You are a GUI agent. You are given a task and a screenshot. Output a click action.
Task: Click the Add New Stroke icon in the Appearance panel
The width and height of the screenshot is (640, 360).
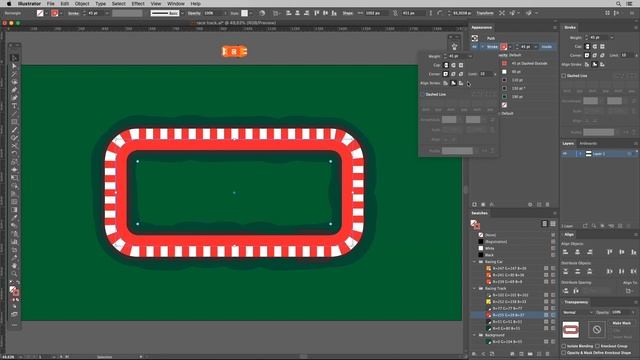pyautogui.click(x=474, y=204)
